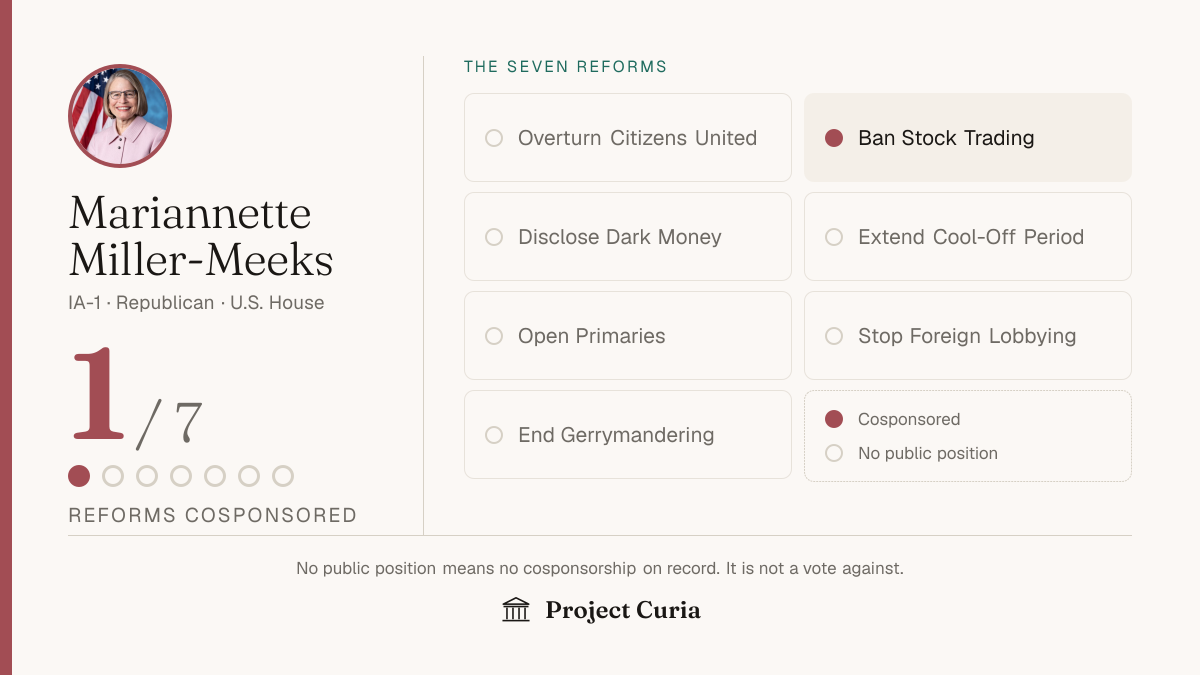Click the Project Curia logo text
The height and width of the screenshot is (675, 1200).
pos(623,611)
